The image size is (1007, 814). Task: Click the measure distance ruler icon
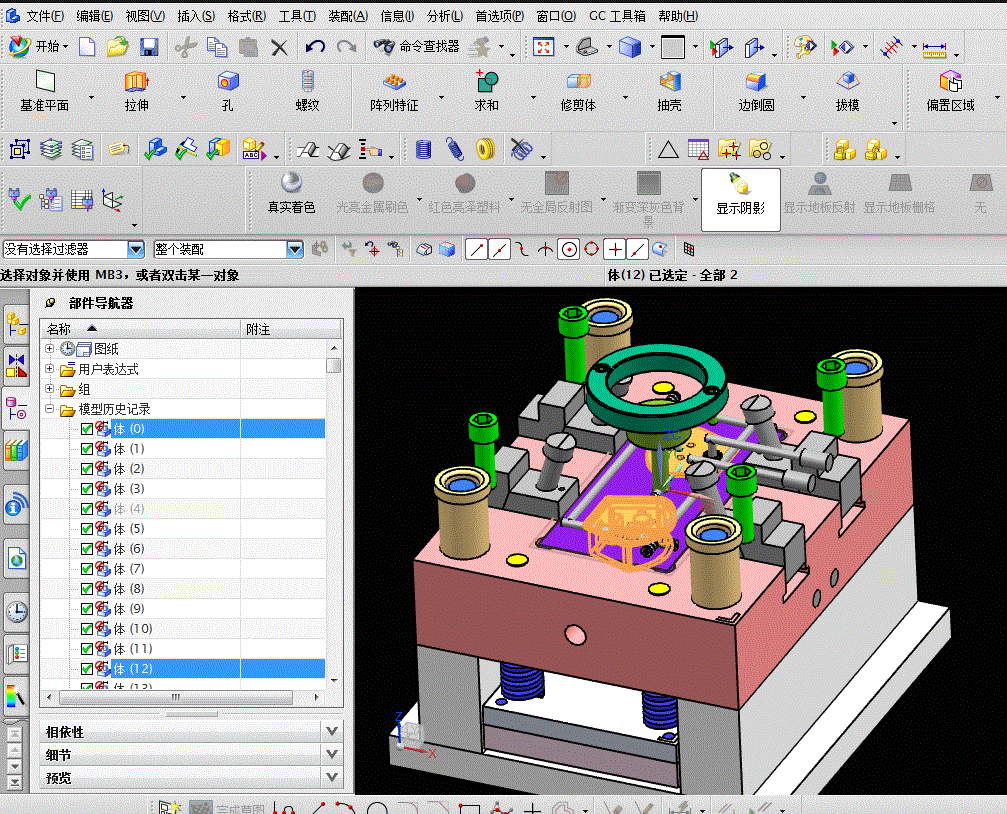click(934, 48)
